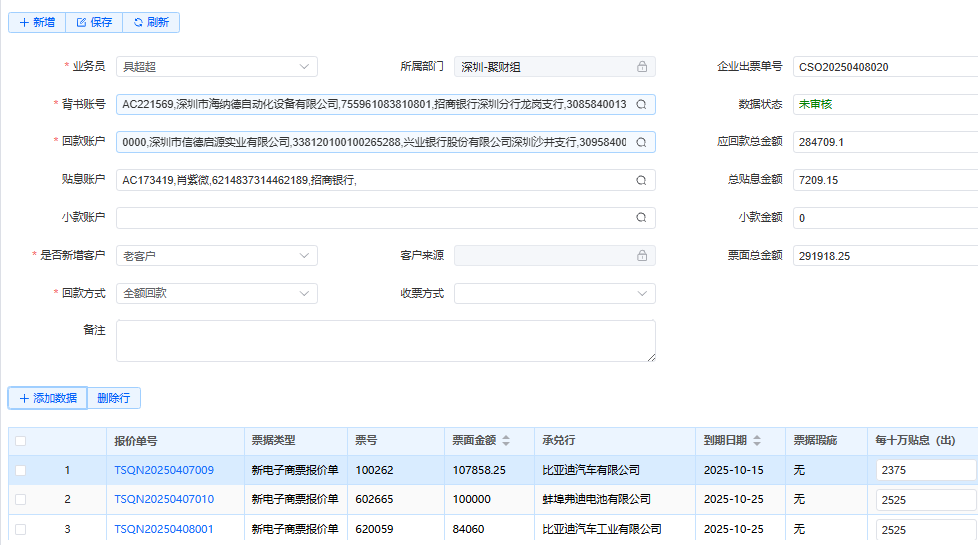
Task: Click the search icon in 贴息账户 field
Action: click(641, 180)
